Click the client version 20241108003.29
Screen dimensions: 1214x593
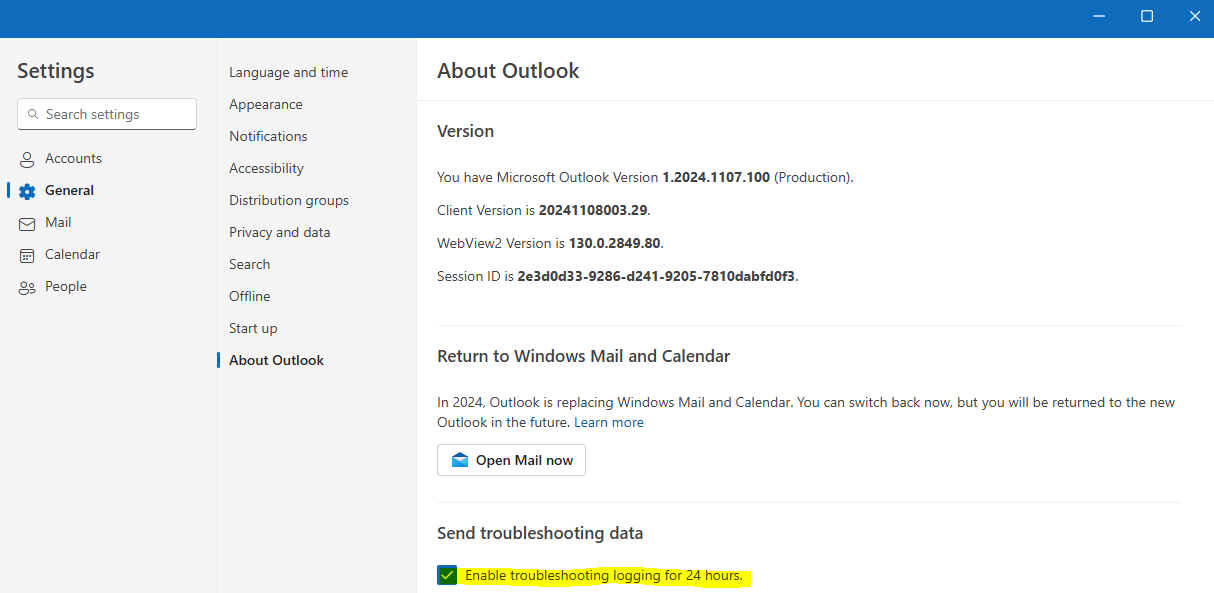(593, 210)
